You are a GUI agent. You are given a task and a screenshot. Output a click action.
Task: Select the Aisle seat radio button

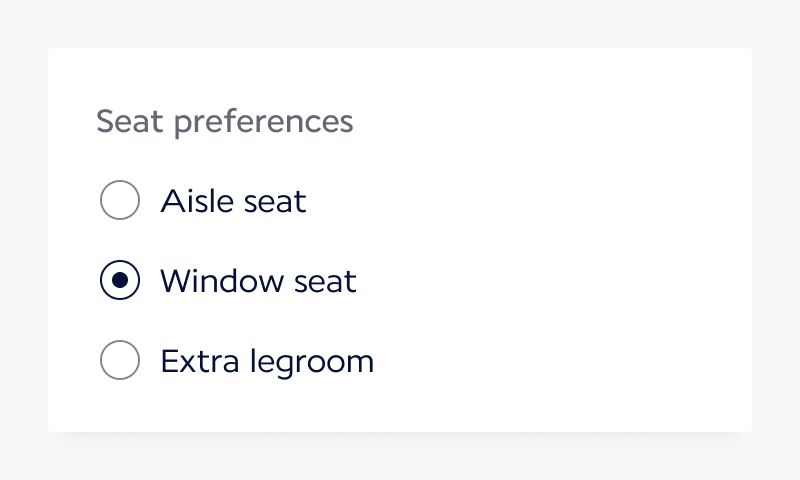click(x=120, y=200)
